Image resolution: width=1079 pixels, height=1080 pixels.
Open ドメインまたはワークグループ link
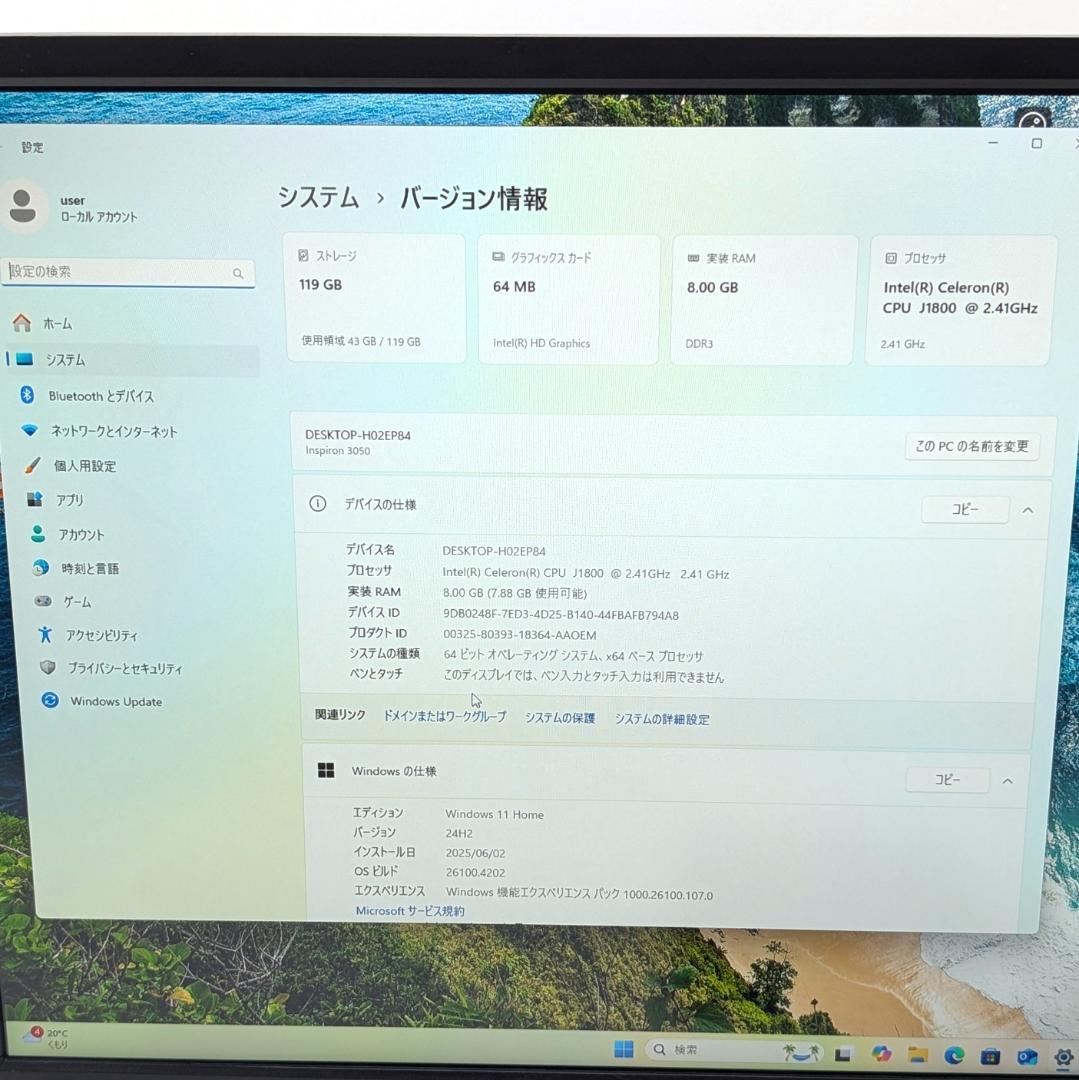445,716
